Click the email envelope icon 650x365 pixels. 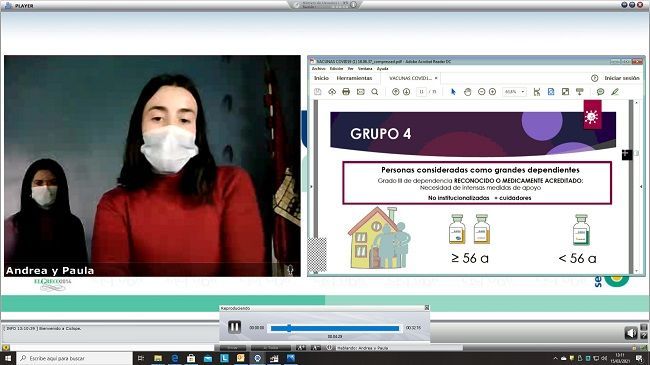coord(361,92)
